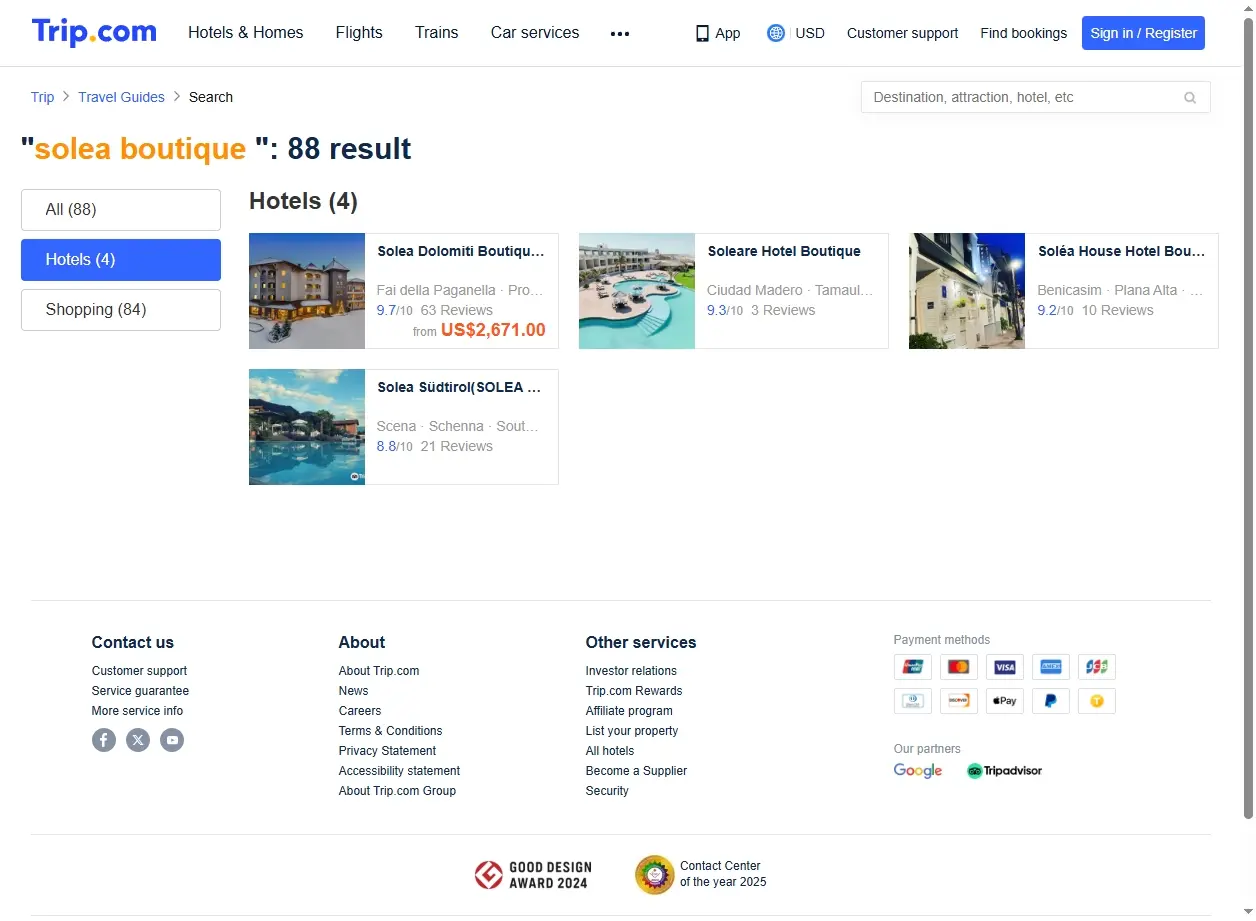
Task: Click the UnionPay payment icon
Action: click(913, 667)
